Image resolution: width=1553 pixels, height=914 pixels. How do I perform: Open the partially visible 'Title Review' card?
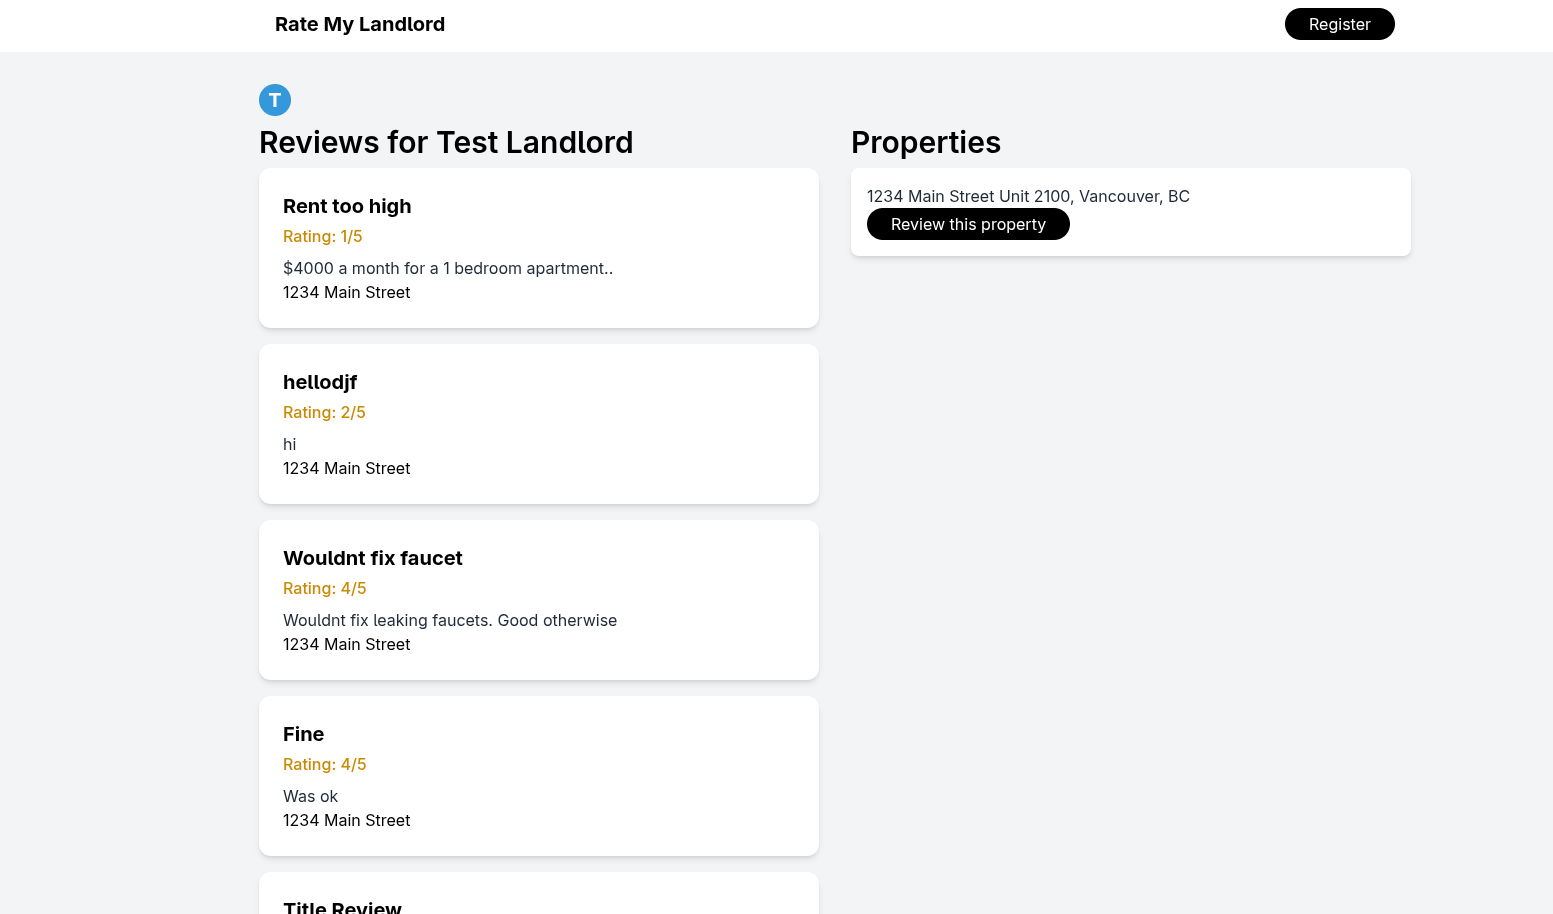(539, 894)
